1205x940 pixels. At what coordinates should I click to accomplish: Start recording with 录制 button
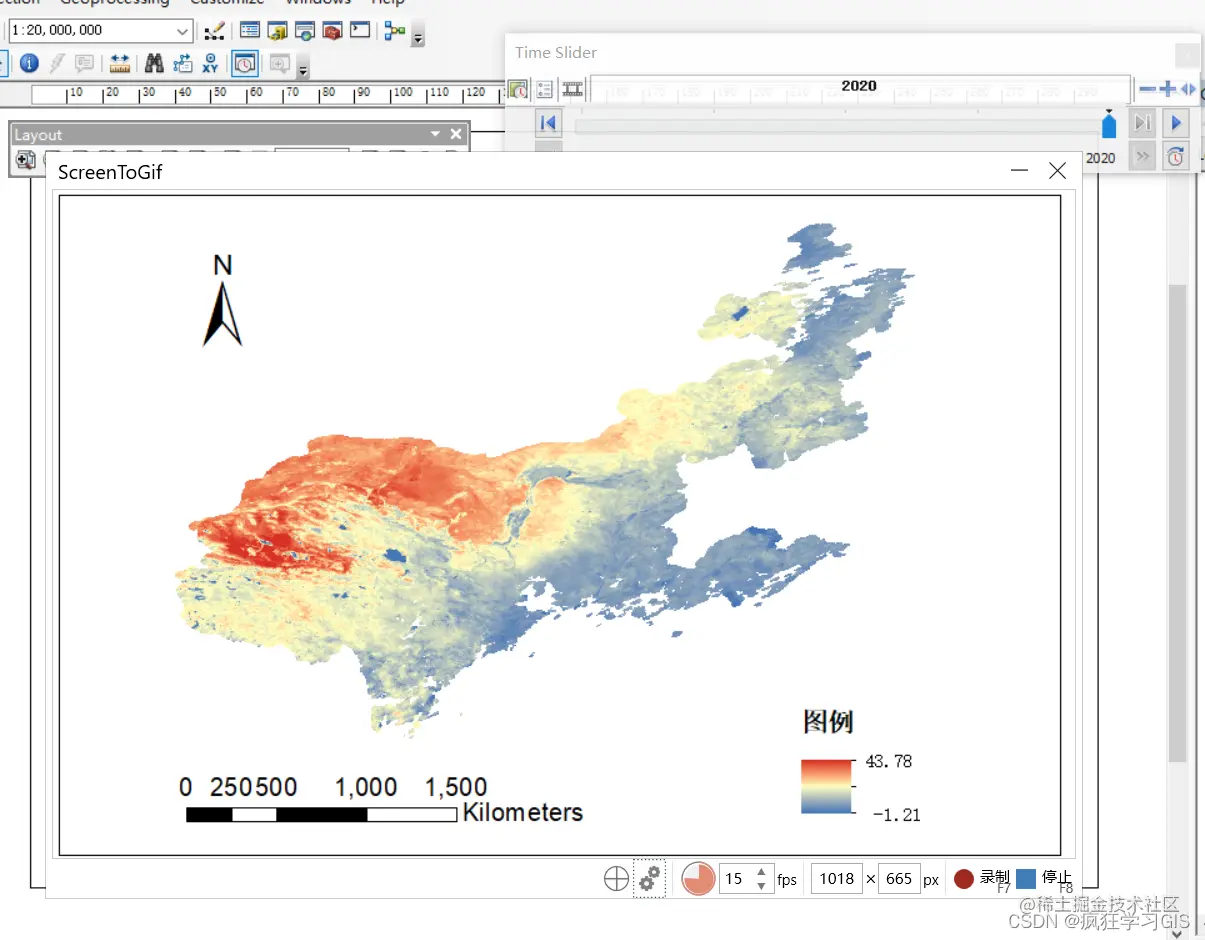(981, 879)
